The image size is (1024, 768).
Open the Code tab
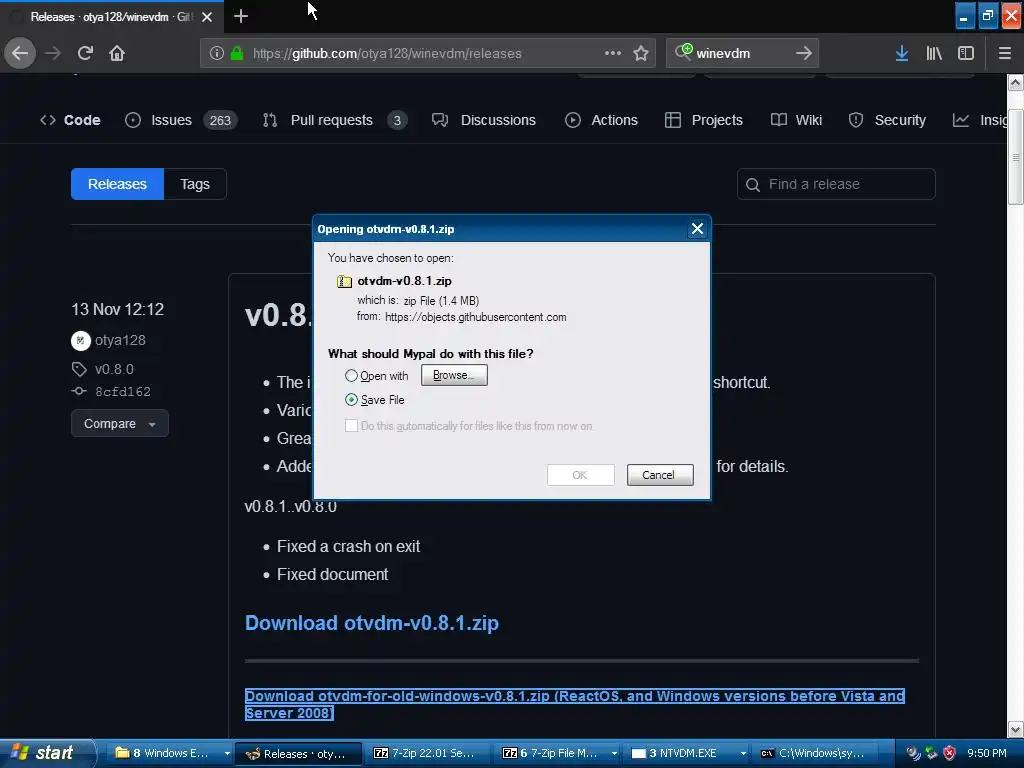[70, 120]
